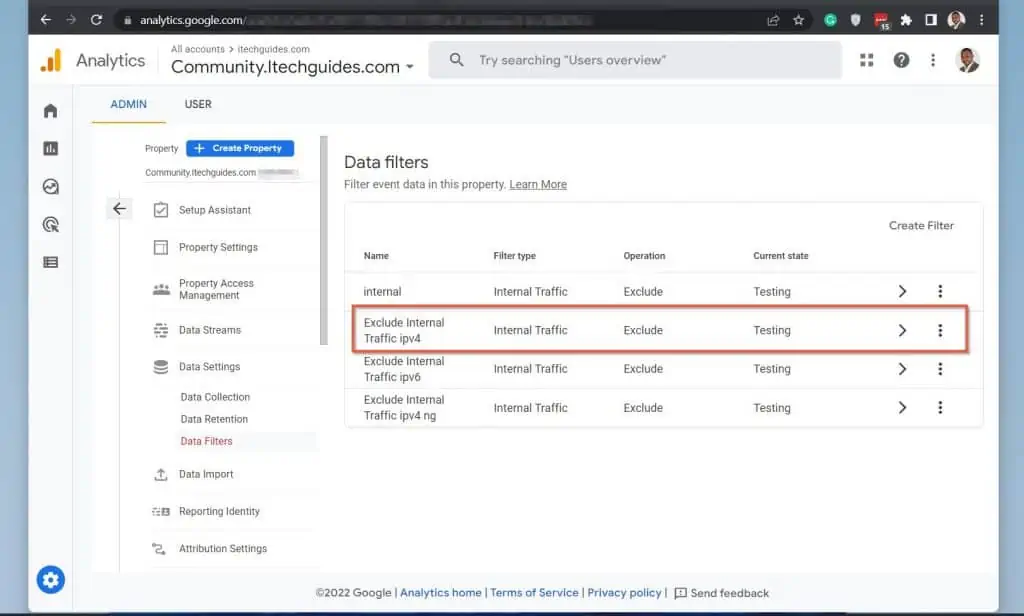
Task: Open the Reports bar chart icon
Action: click(51, 149)
